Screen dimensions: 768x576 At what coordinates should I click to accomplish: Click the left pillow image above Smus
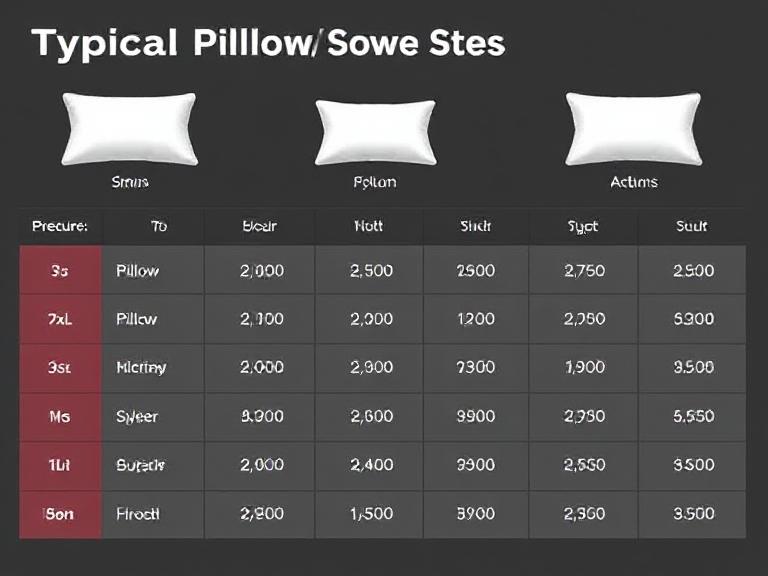pos(130,129)
